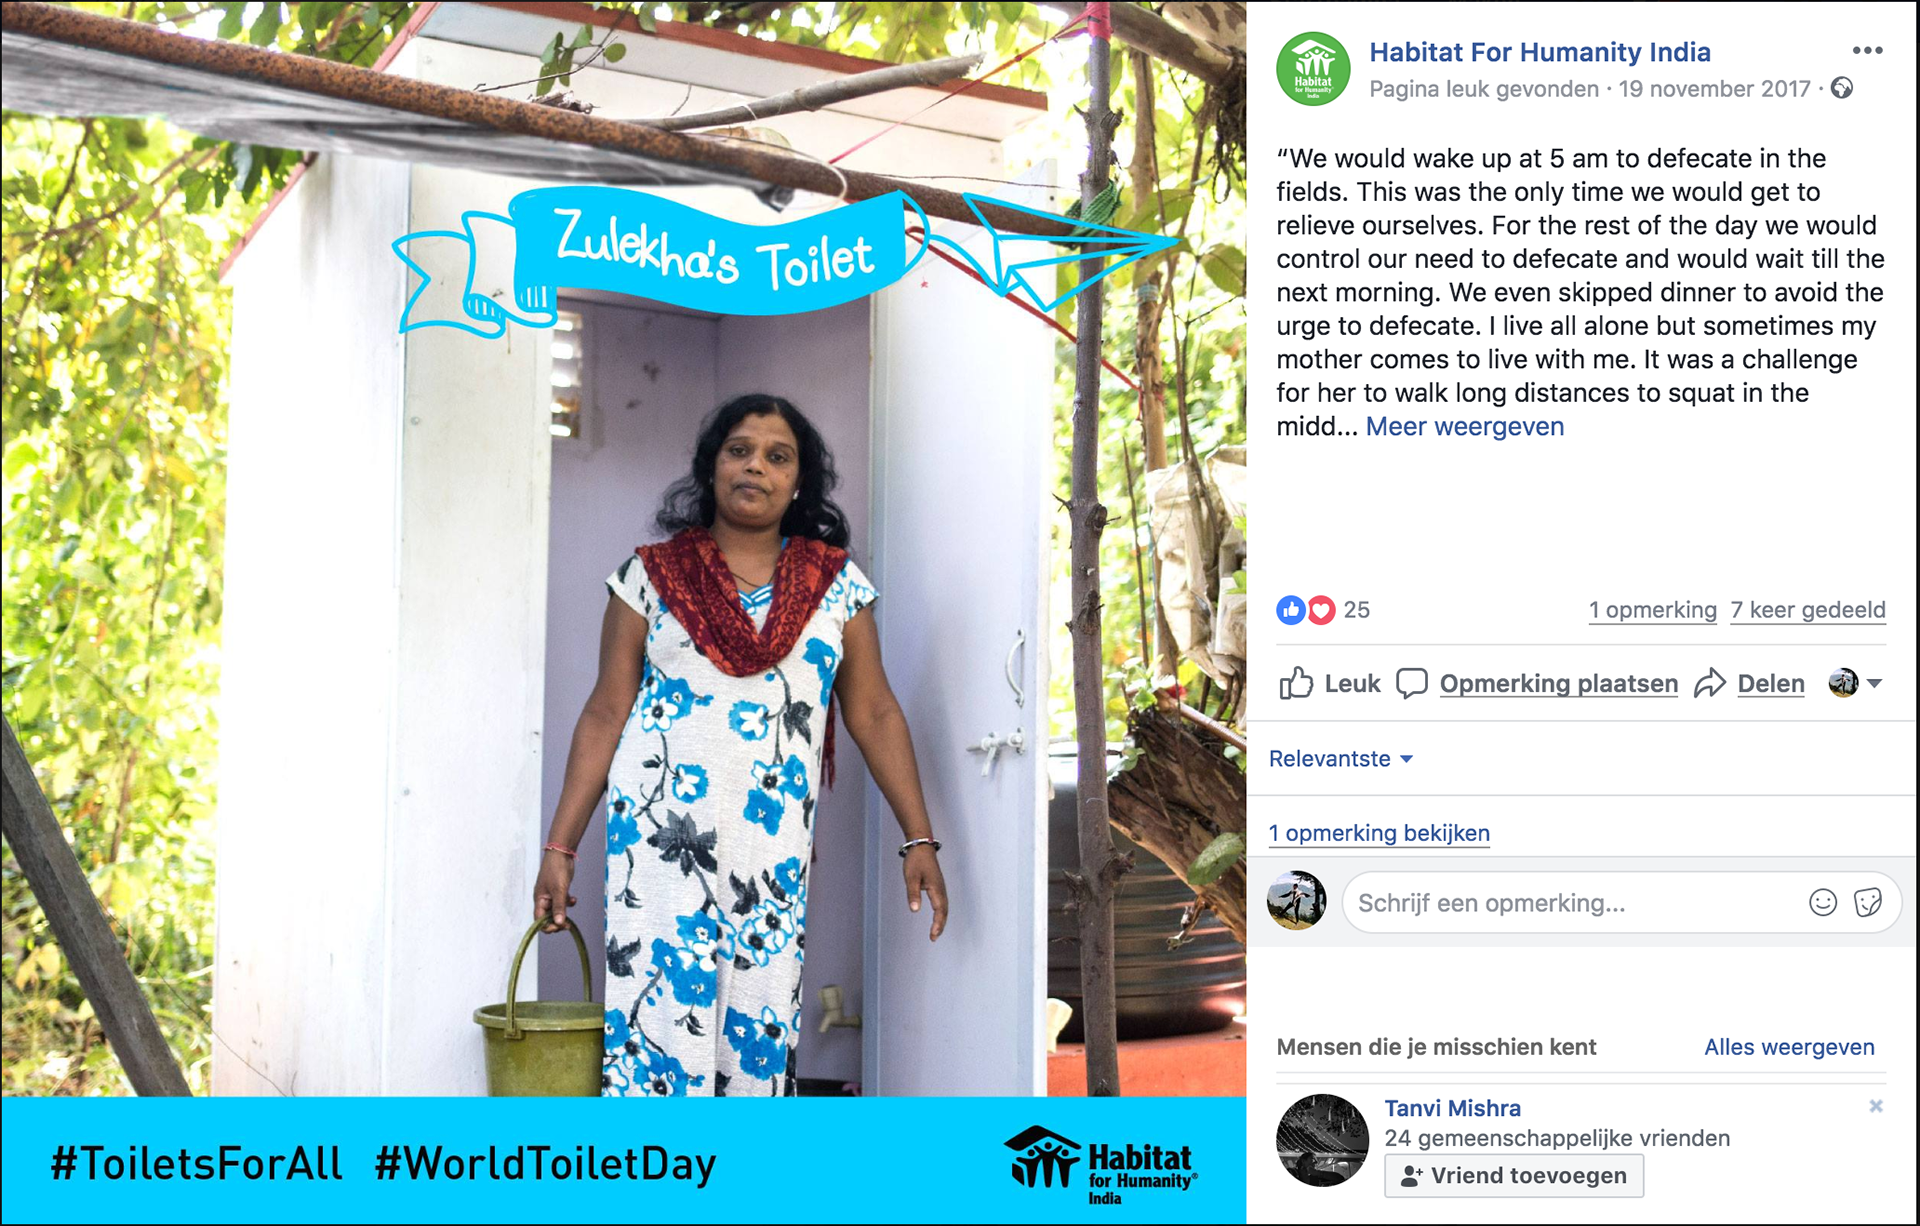Open the profile switcher dropdown next to Delen
The height and width of the screenshot is (1226, 1920).
(x=1856, y=683)
